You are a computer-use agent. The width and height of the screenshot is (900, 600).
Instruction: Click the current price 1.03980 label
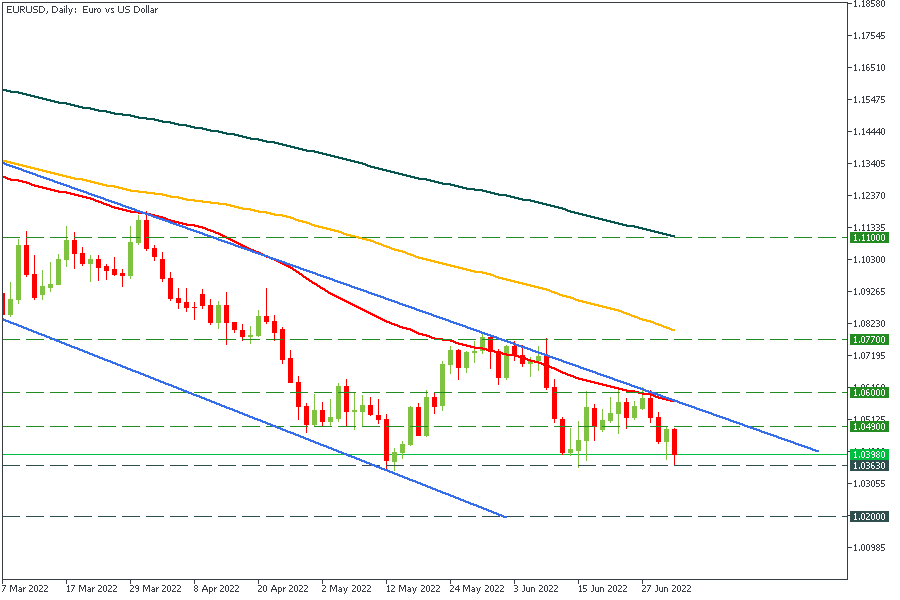[866, 455]
